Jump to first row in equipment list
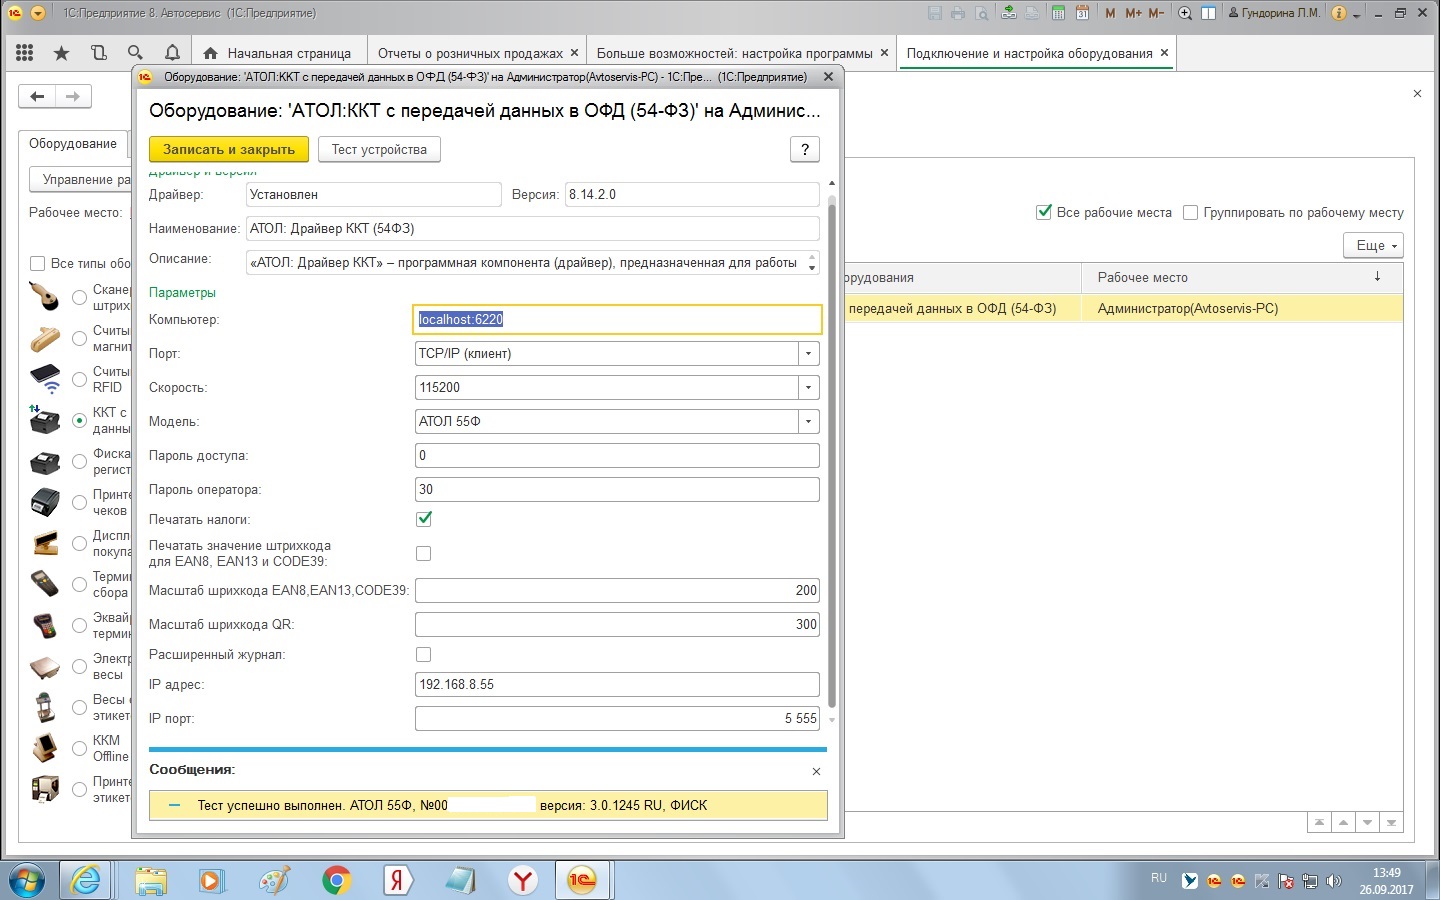 click(x=1319, y=822)
